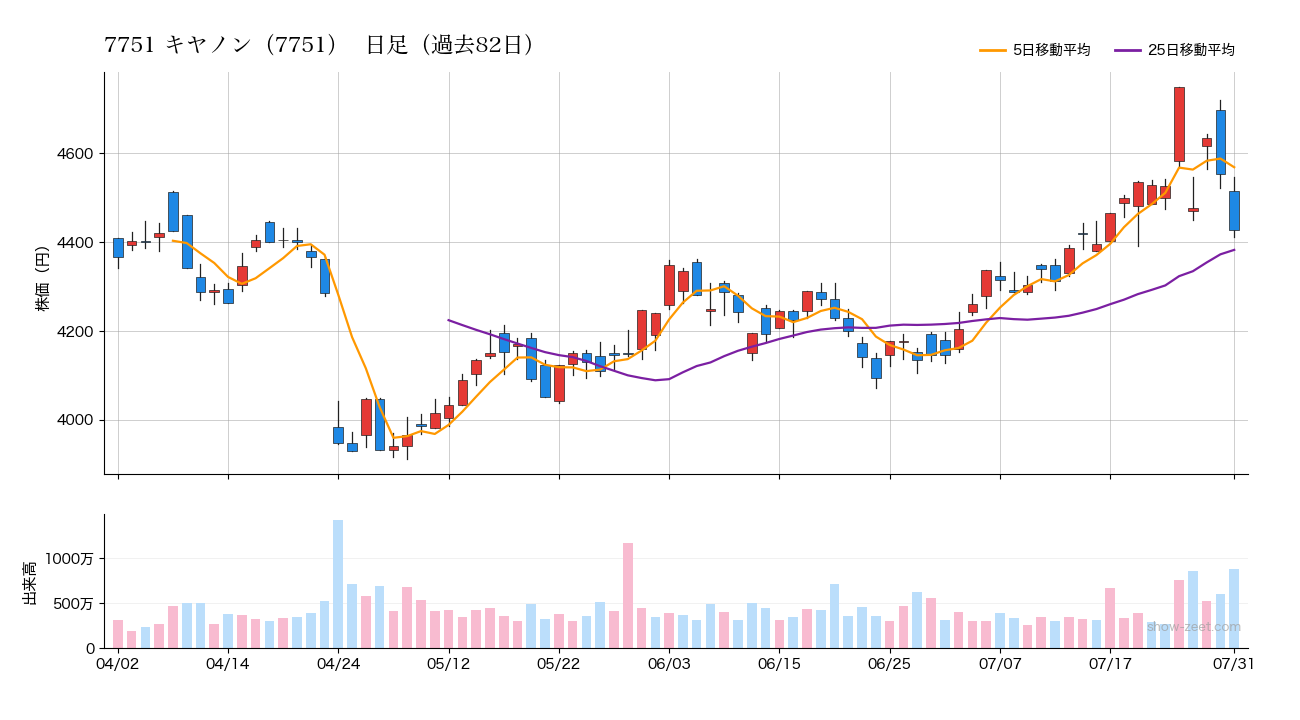Click the 出来高 volume axis label

click(x=29, y=582)
